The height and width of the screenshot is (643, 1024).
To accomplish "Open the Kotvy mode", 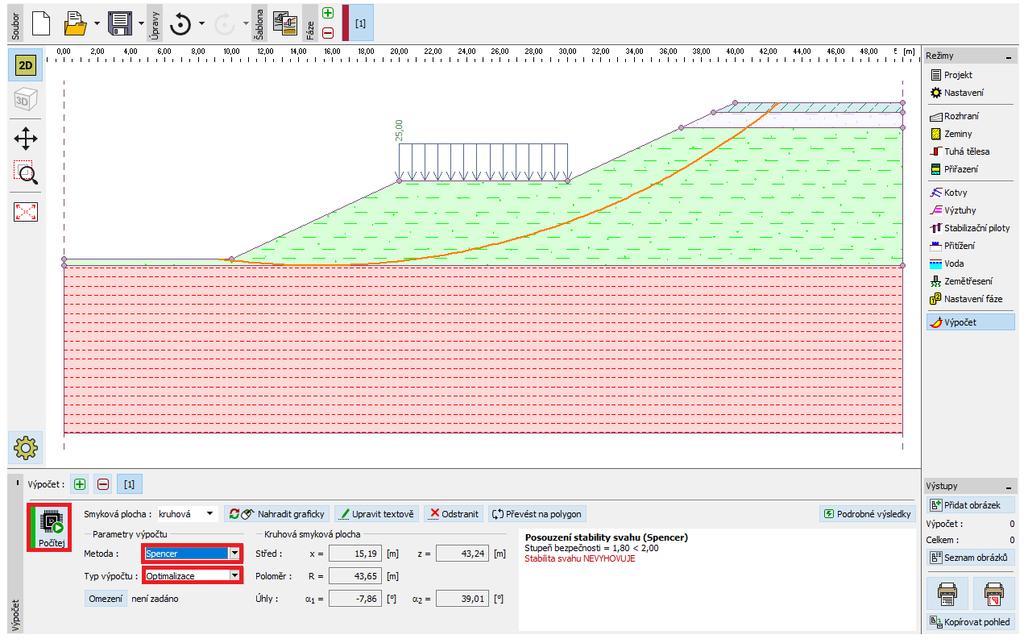I will click(970, 193).
